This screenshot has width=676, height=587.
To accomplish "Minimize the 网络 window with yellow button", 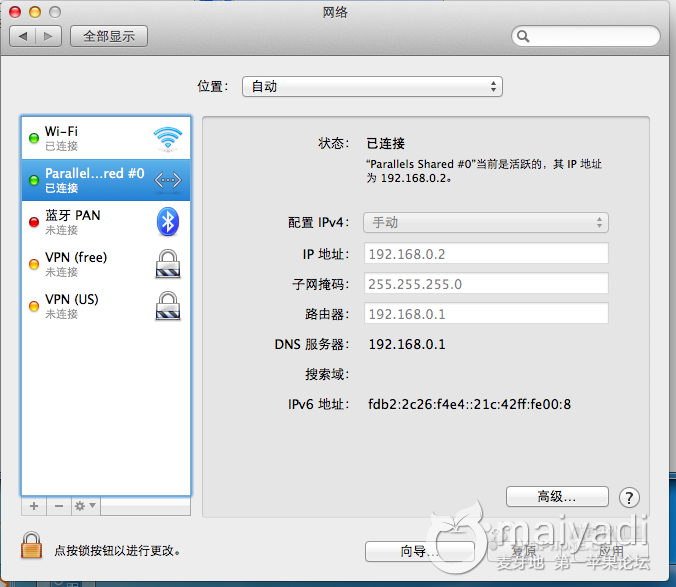I will coord(35,12).
